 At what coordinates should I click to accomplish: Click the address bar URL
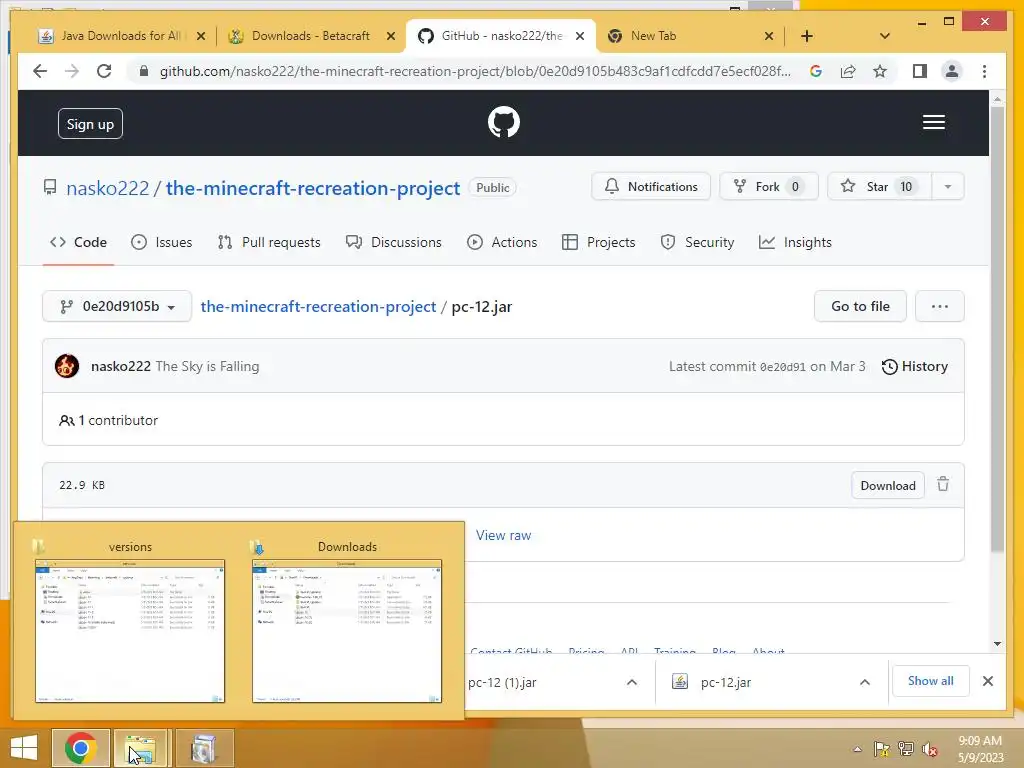coord(475,71)
